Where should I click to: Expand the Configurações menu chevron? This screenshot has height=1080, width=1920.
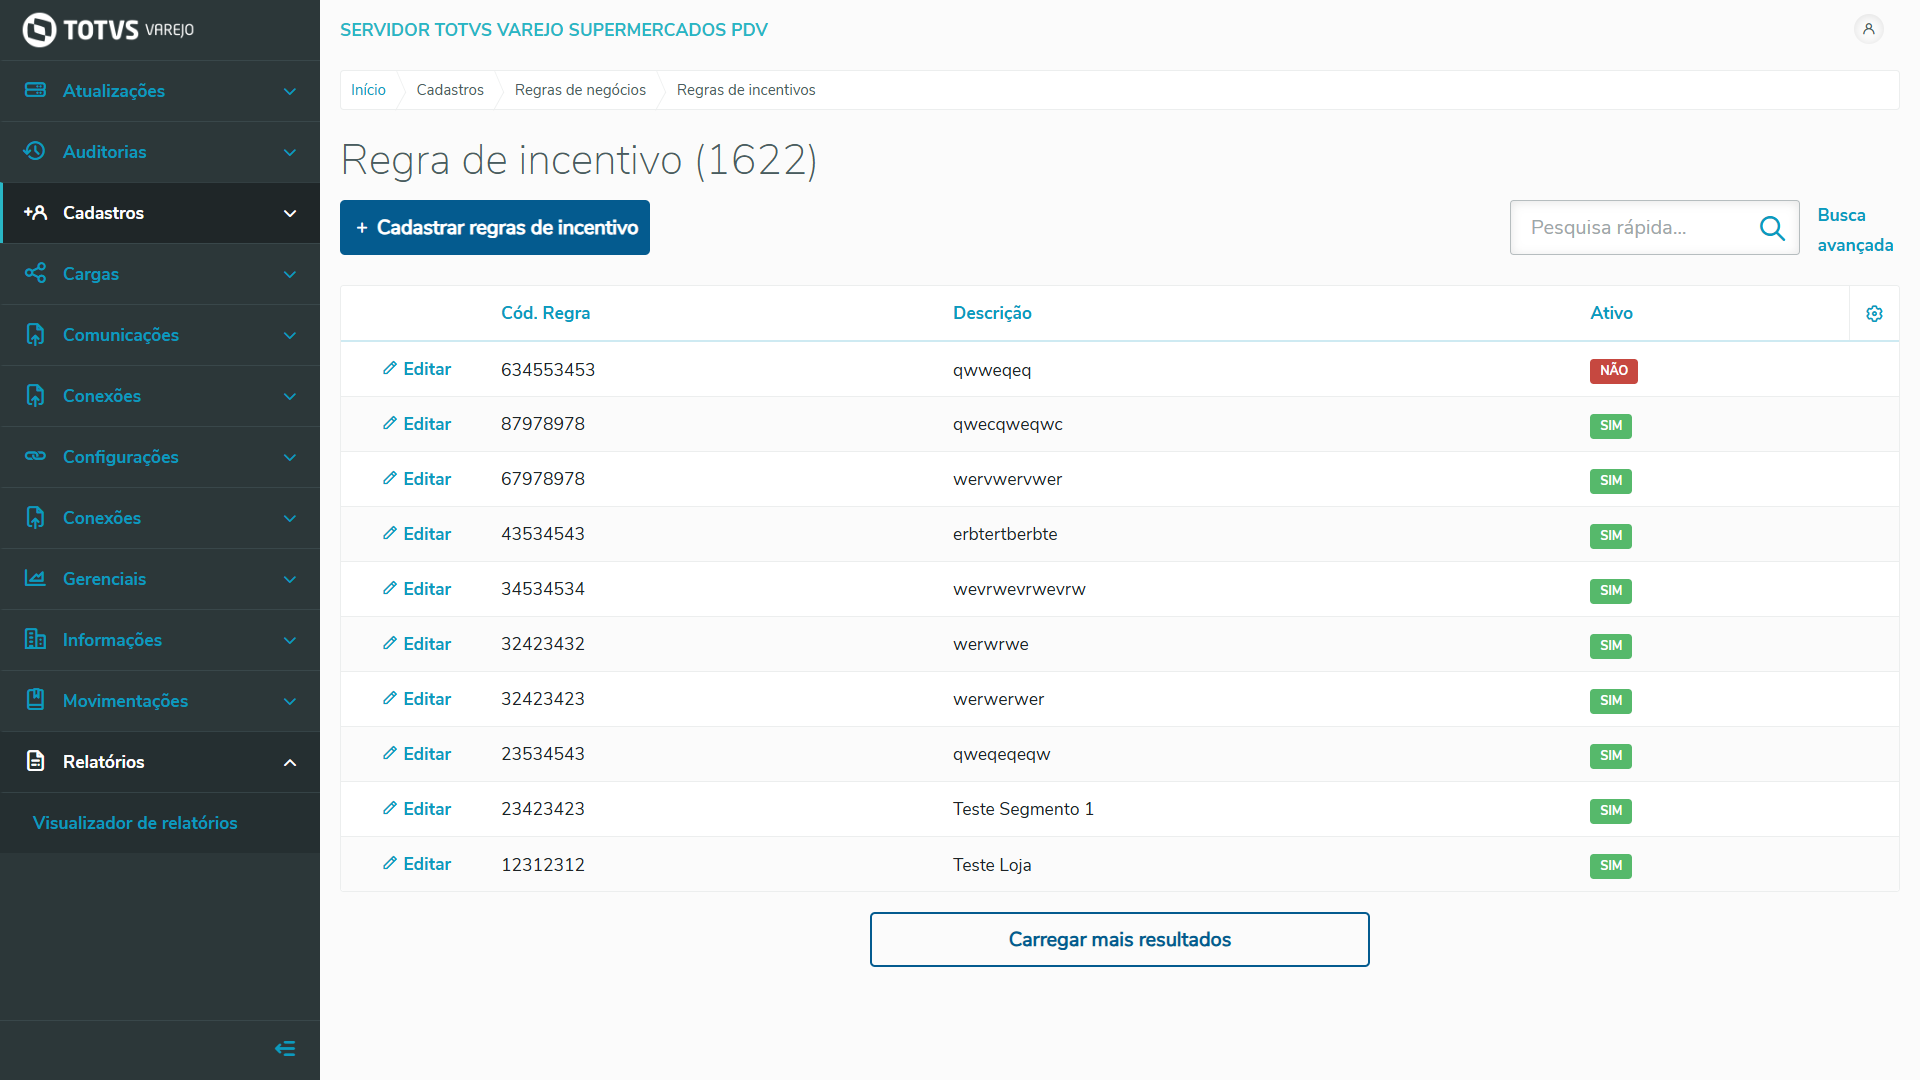290,457
